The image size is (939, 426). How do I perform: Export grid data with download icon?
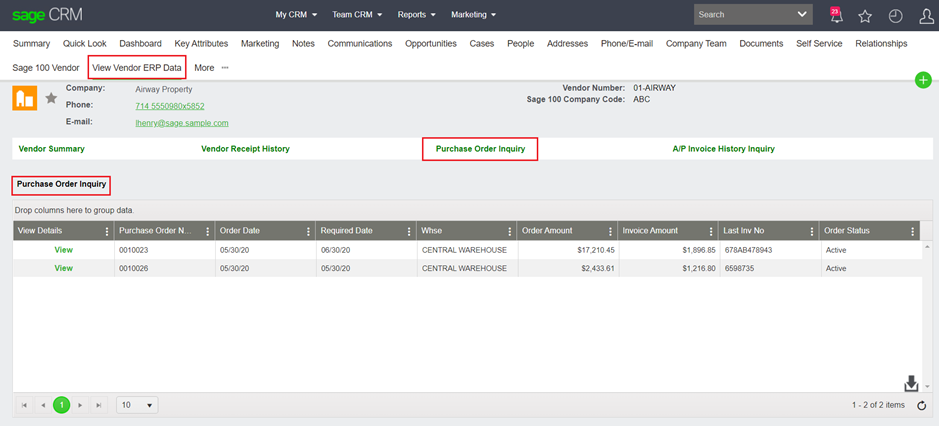coord(911,383)
